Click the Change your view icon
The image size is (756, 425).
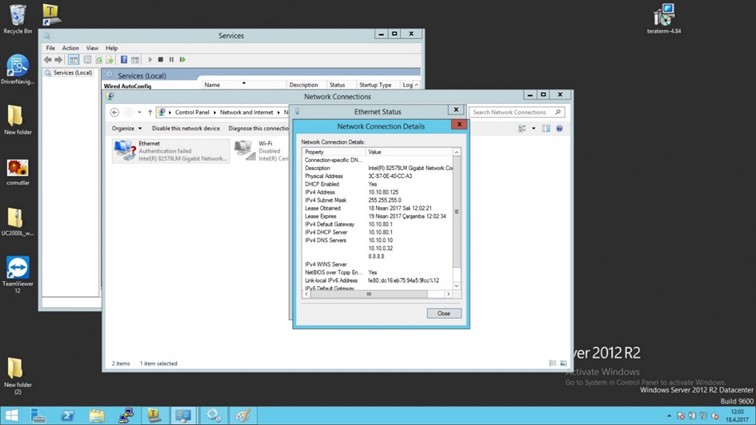pos(522,128)
